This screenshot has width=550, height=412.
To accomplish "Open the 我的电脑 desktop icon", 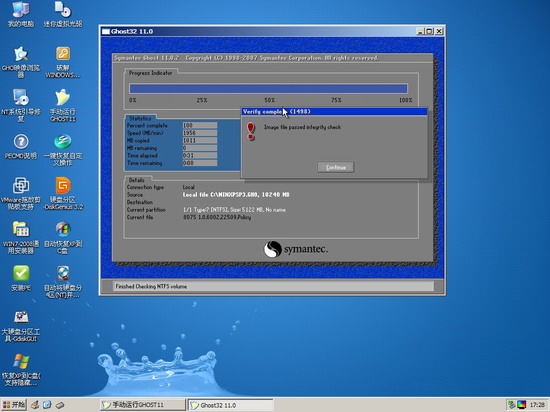I will [21, 15].
